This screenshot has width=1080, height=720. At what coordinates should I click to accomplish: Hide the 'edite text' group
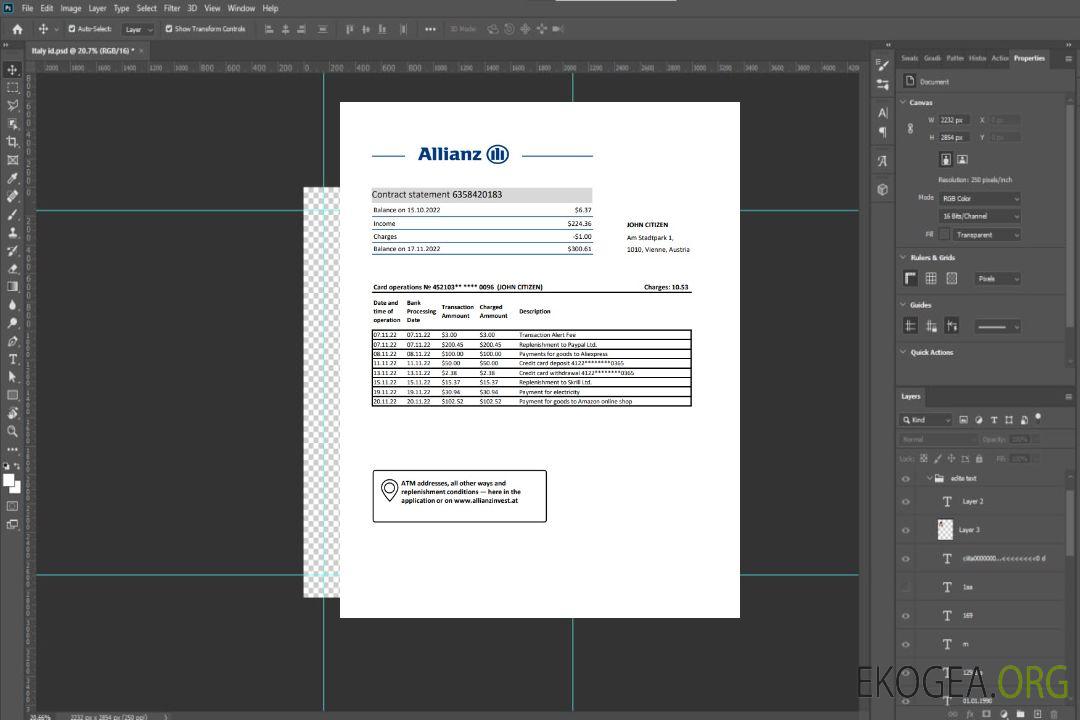click(x=906, y=479)
